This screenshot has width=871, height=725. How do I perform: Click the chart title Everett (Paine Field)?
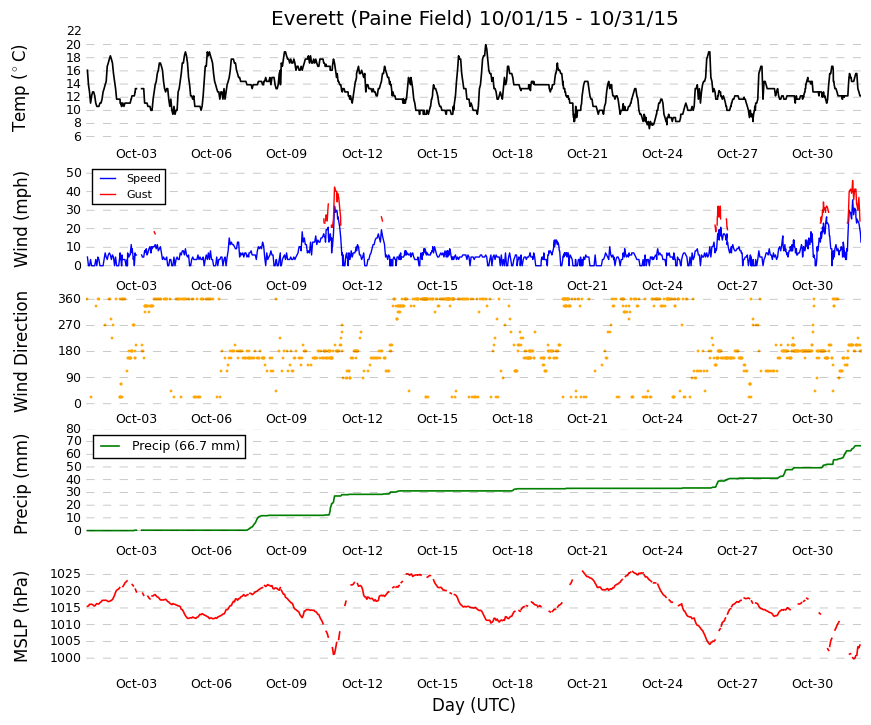[371, 18]
